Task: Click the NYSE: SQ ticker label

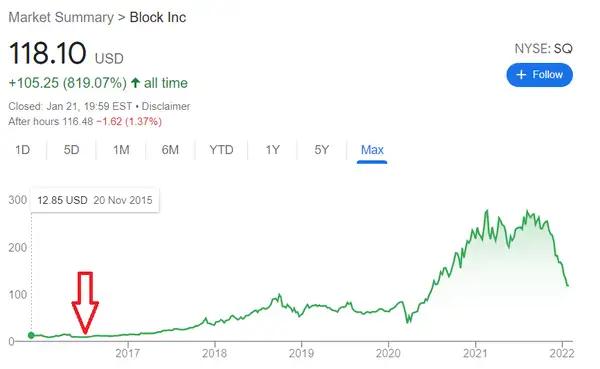Action: 543,49
